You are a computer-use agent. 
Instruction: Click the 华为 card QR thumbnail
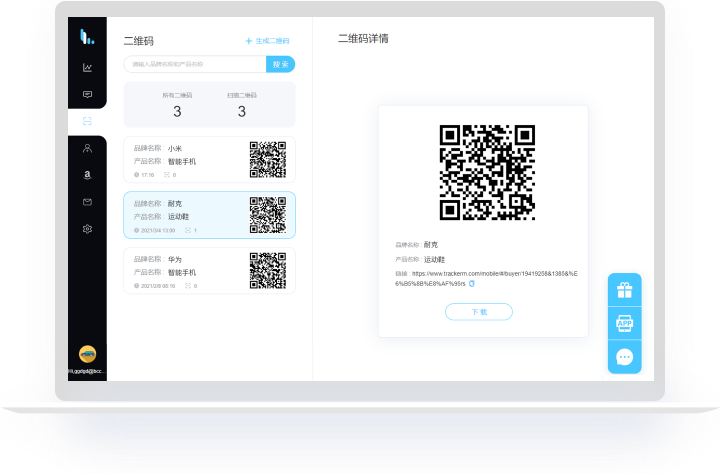pos(268,270)
